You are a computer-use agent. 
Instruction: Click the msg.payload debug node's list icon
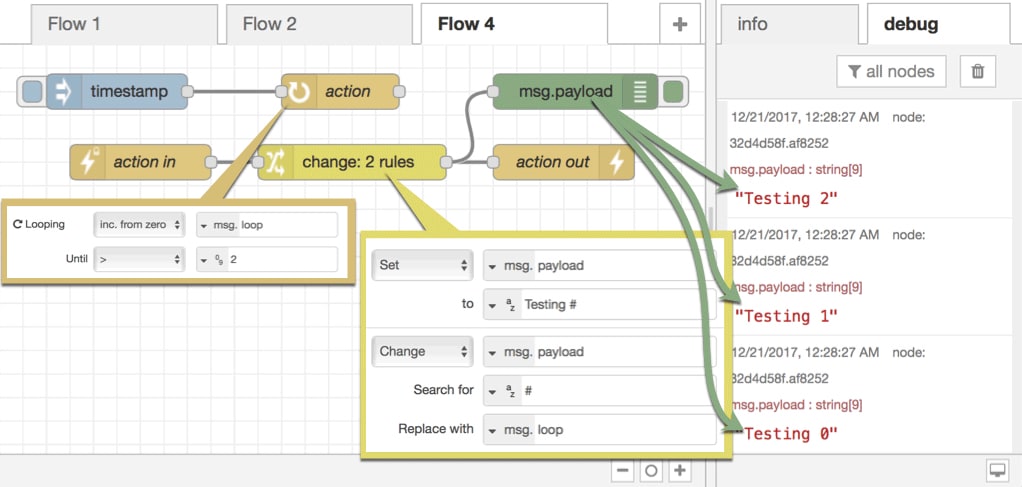(x=639, y=91)
